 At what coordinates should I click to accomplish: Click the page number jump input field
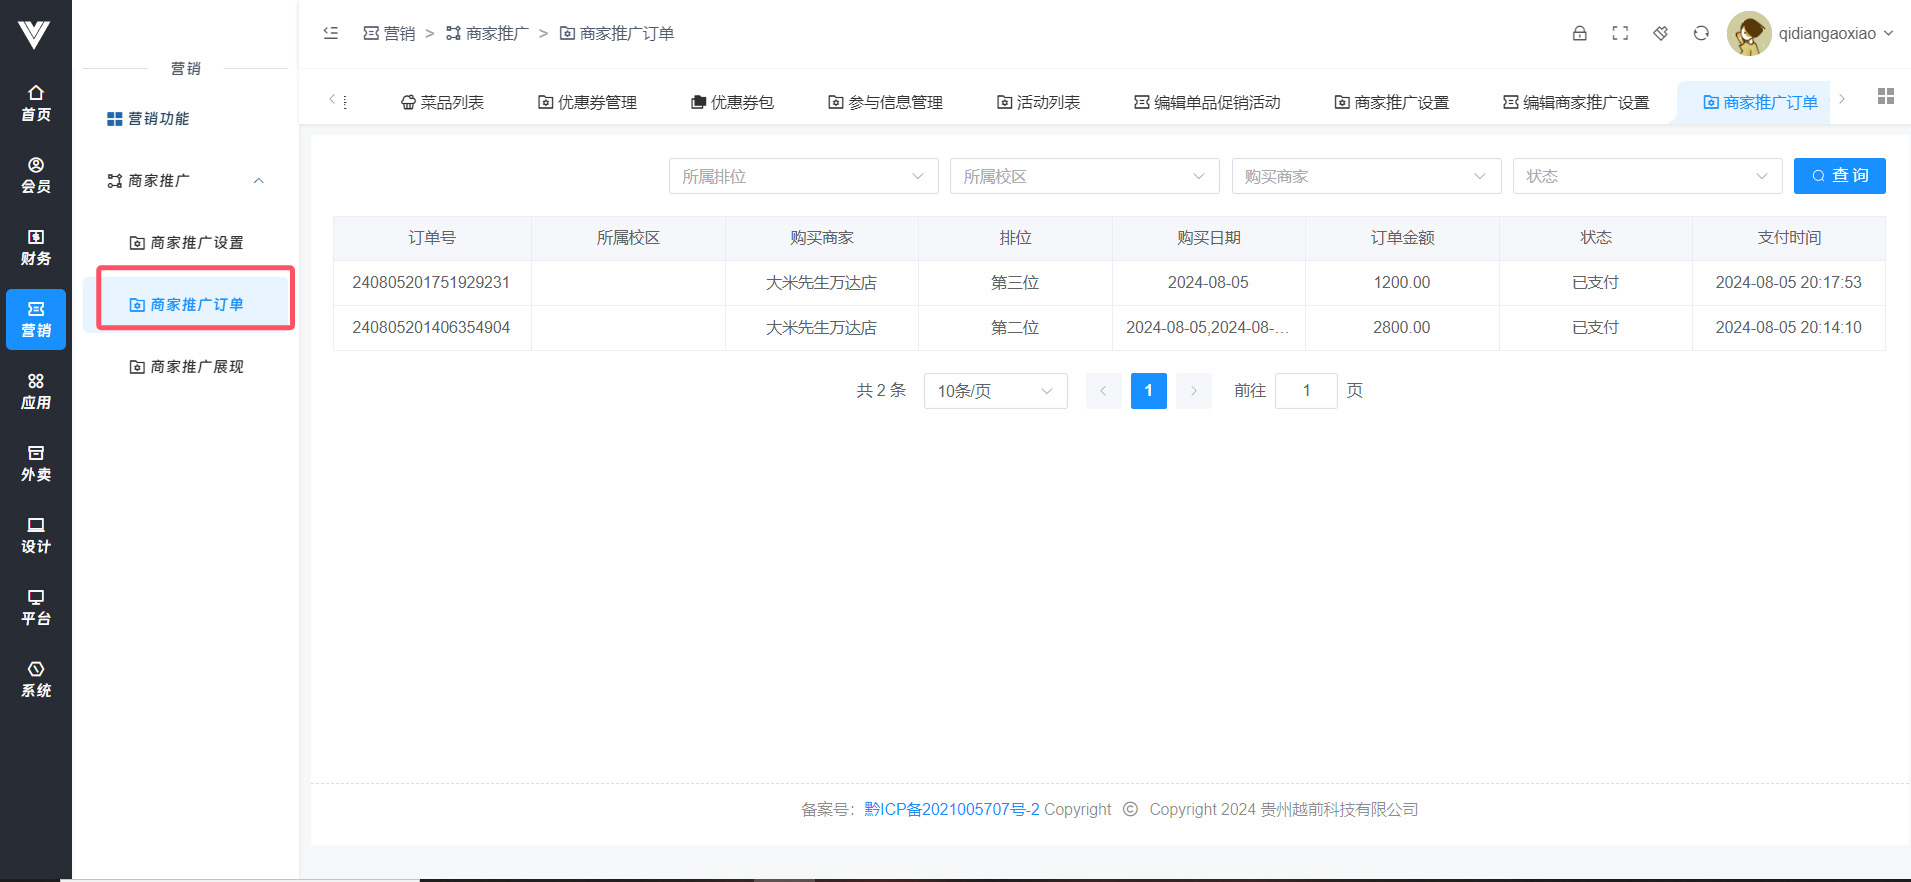click(x=1305, y=391)
